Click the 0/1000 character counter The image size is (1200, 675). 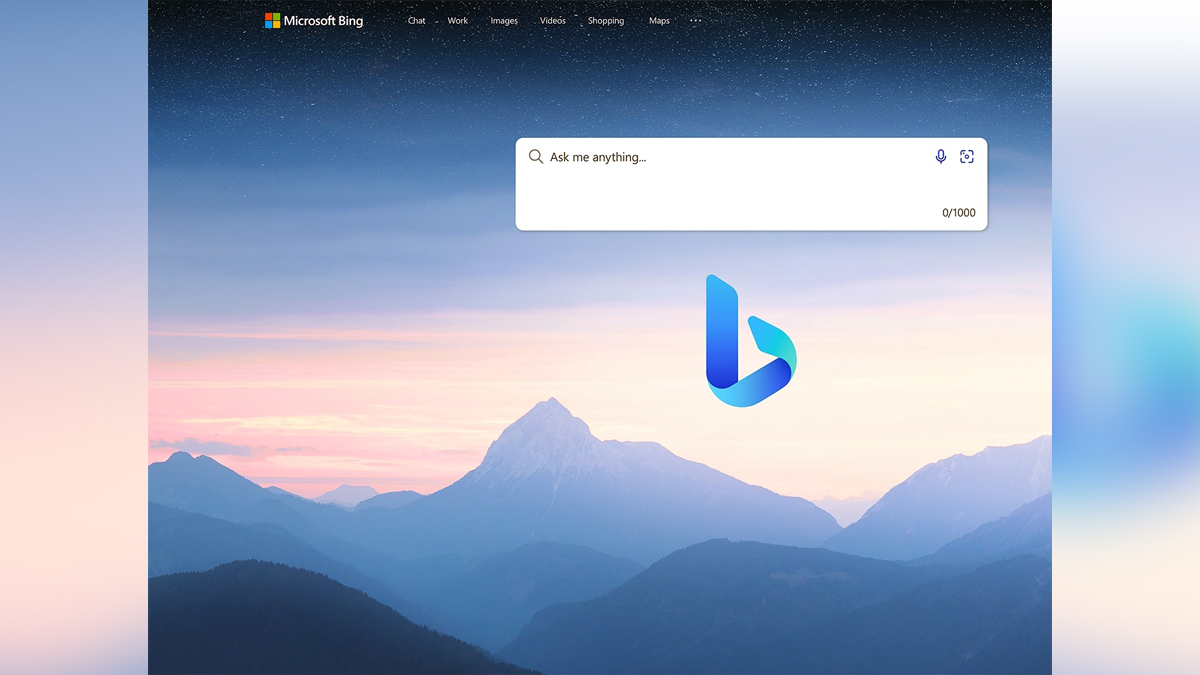coord(959,213)
